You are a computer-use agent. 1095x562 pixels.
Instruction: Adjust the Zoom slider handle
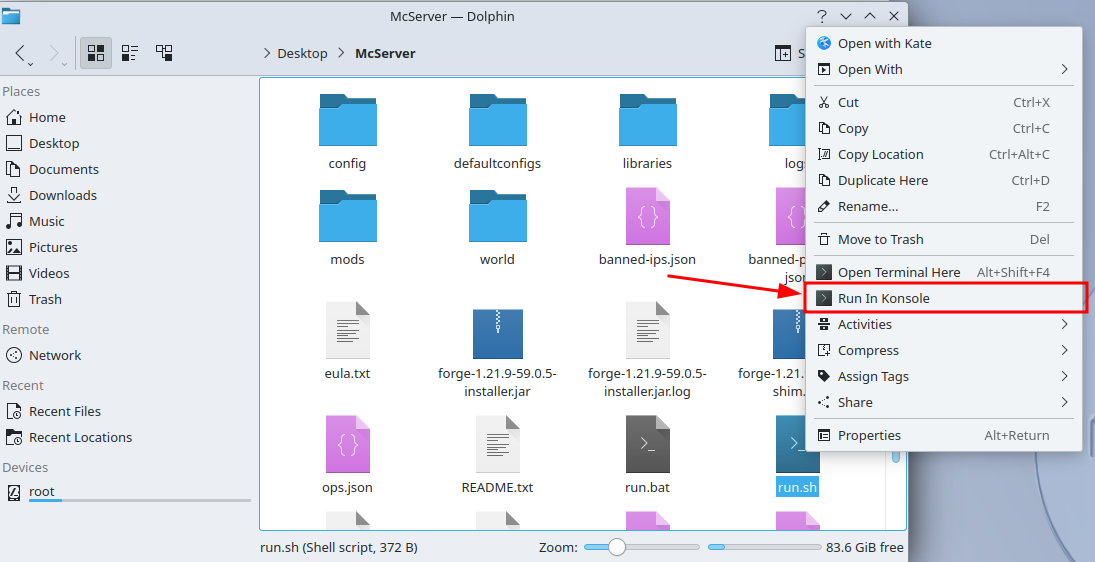point(617,547)
